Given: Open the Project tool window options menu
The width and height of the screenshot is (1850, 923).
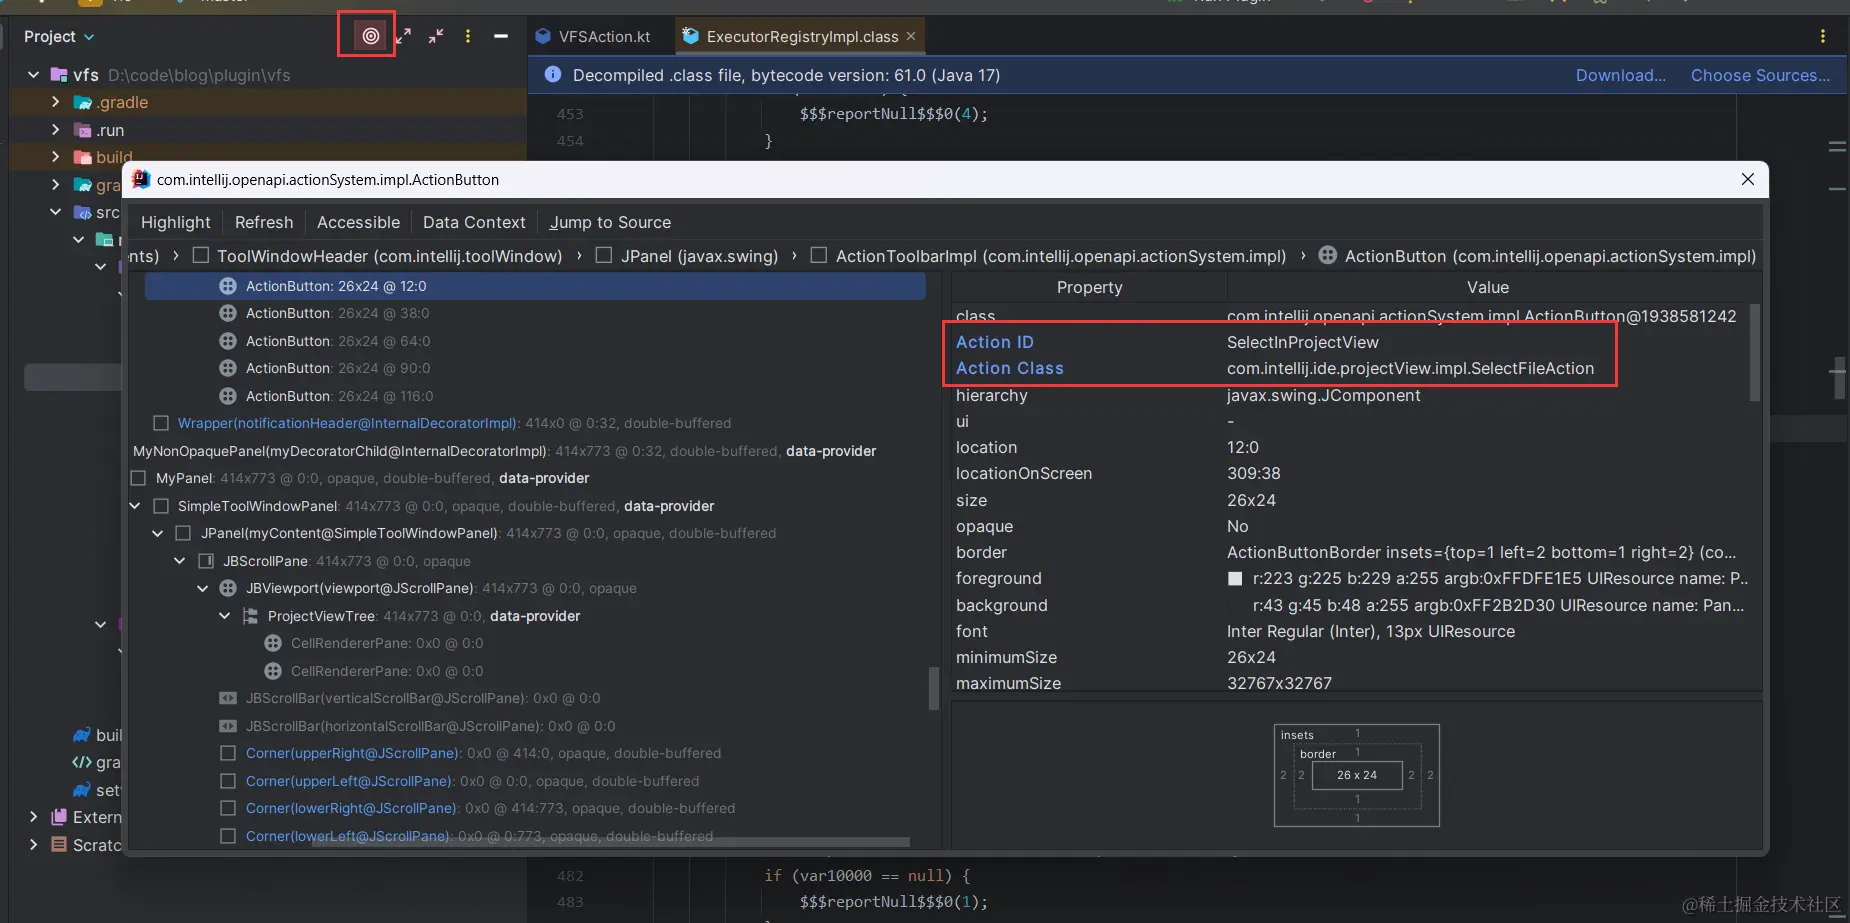Looking at the screenshot, I should [x=468, y=36].
